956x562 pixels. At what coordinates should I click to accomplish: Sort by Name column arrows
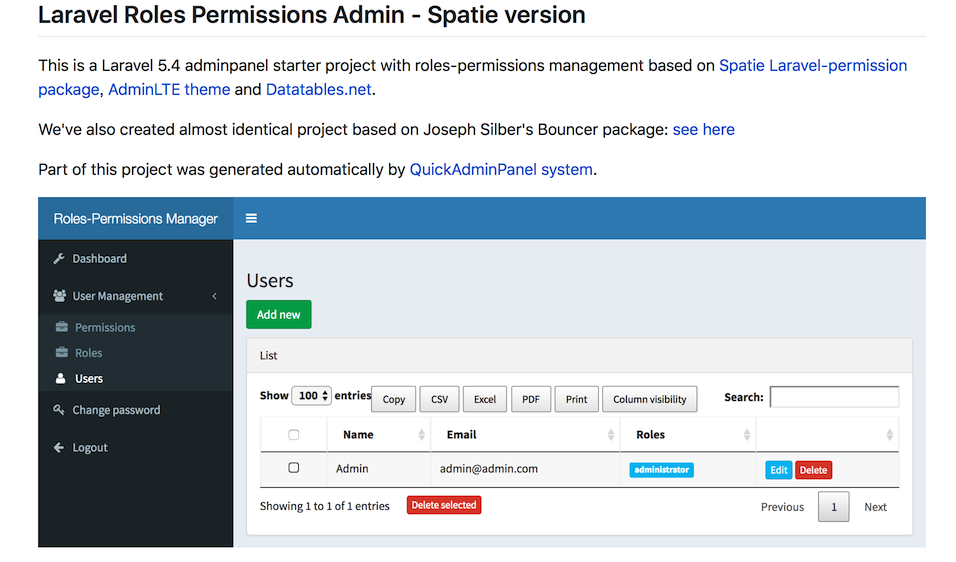point(421,435)
